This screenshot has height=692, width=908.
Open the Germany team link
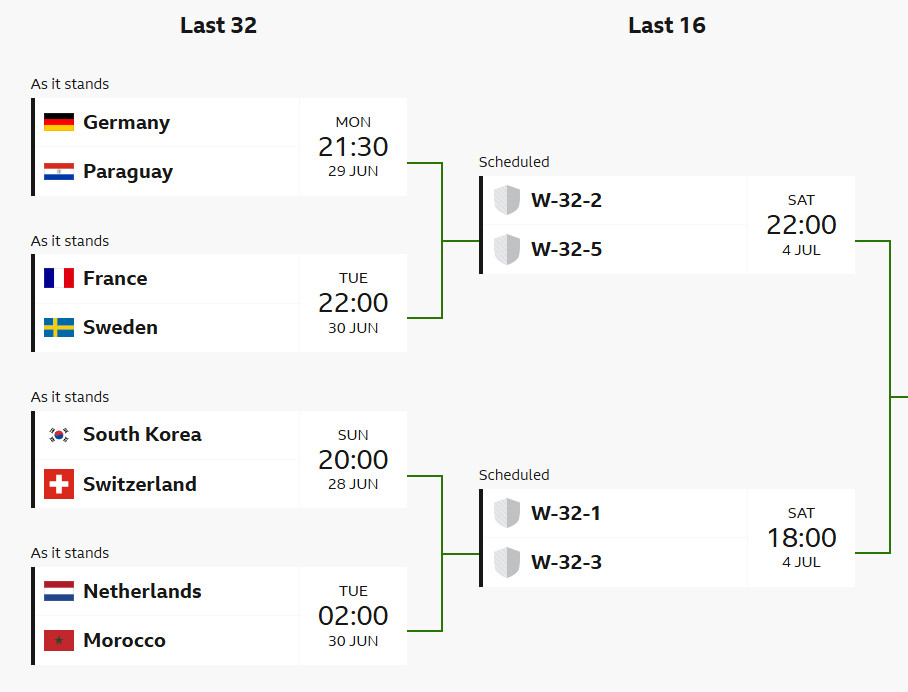[126, 123]
